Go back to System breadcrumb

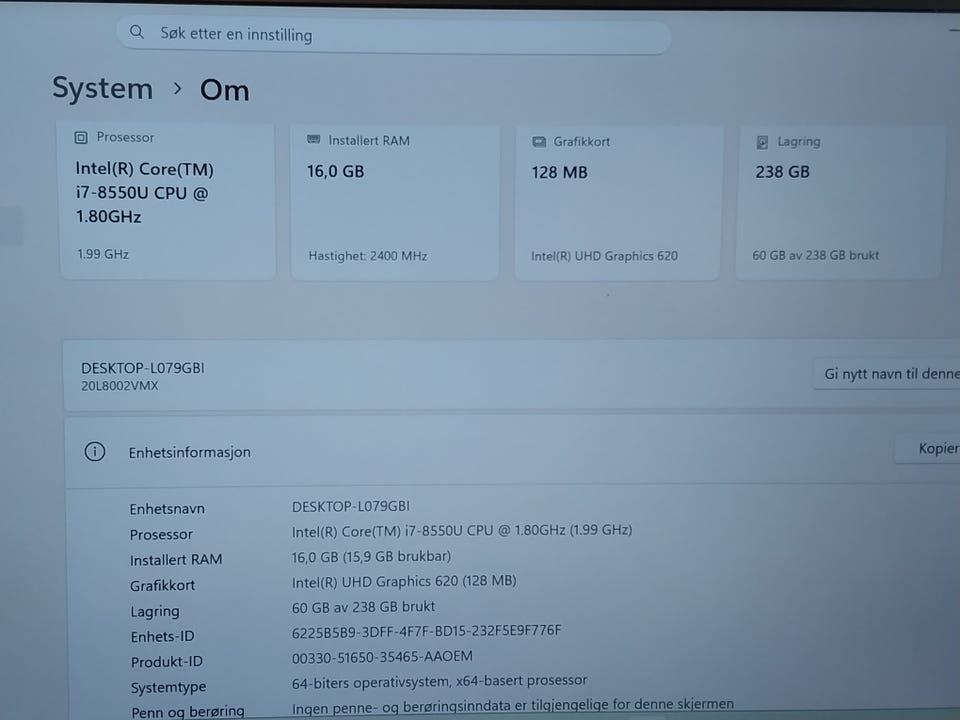102,88
